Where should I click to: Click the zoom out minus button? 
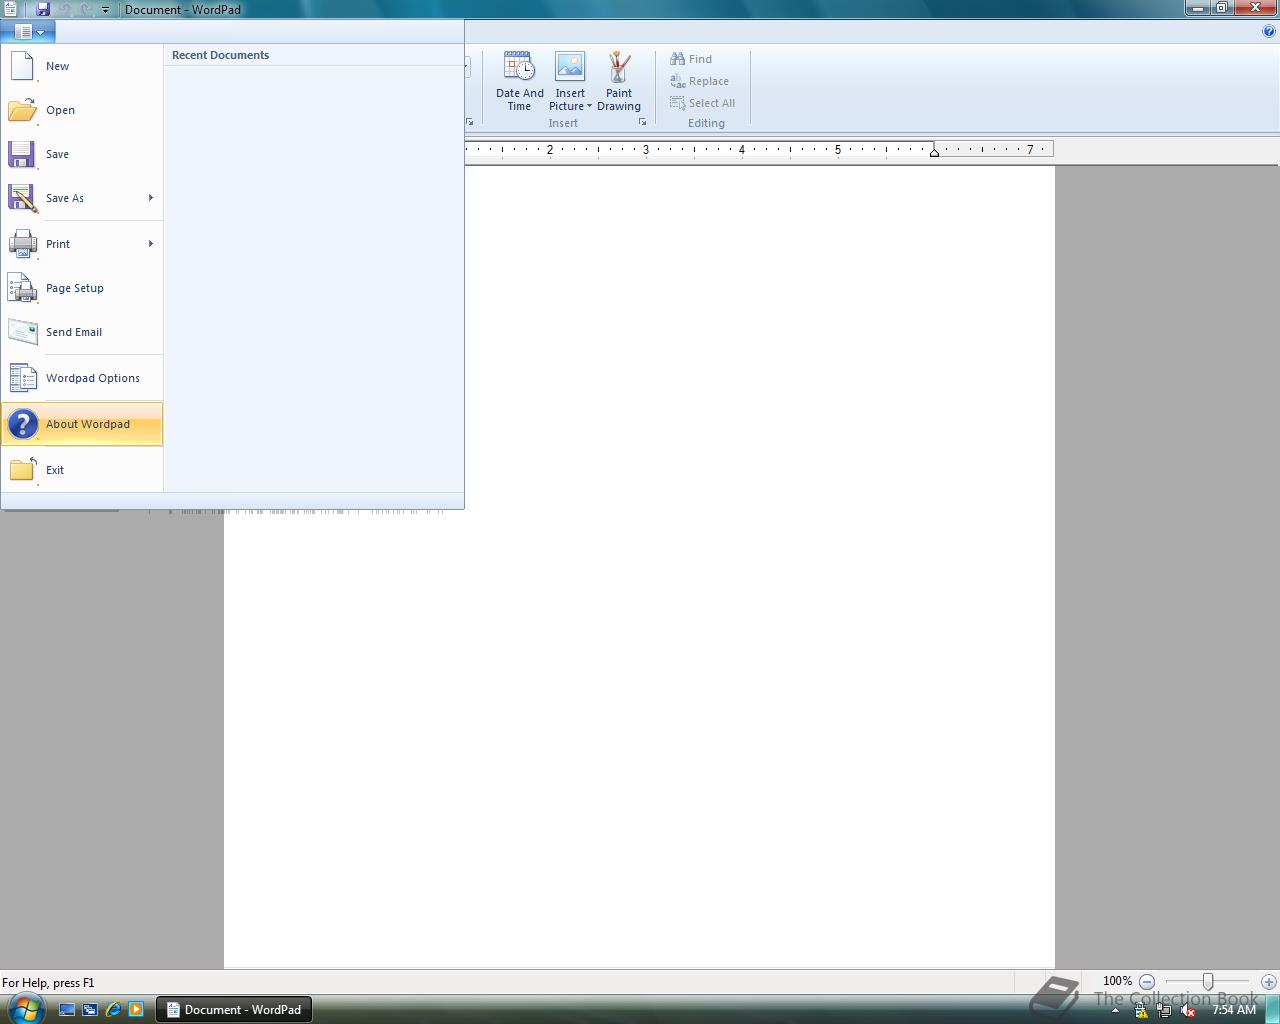point(1147,982)
